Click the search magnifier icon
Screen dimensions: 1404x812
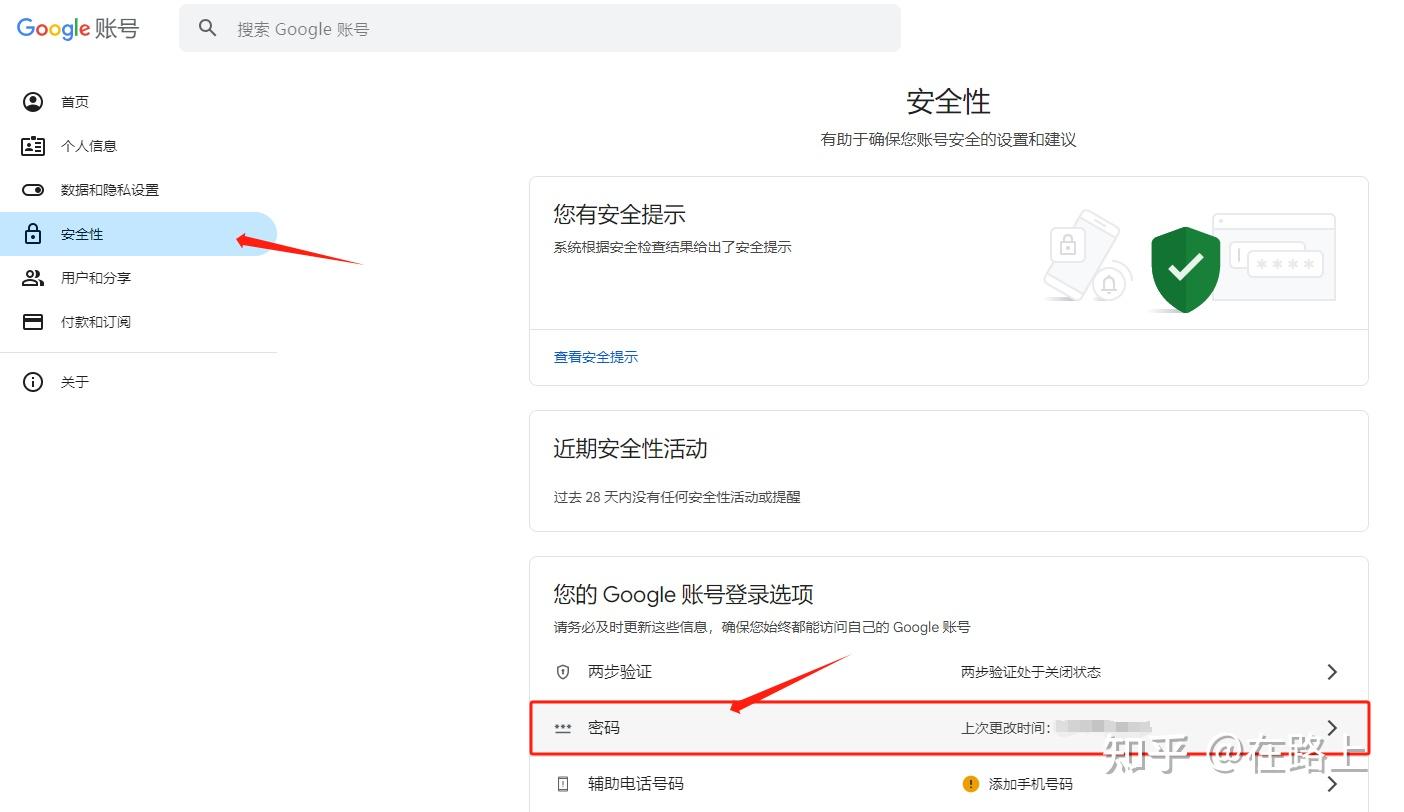coord(208,28)
